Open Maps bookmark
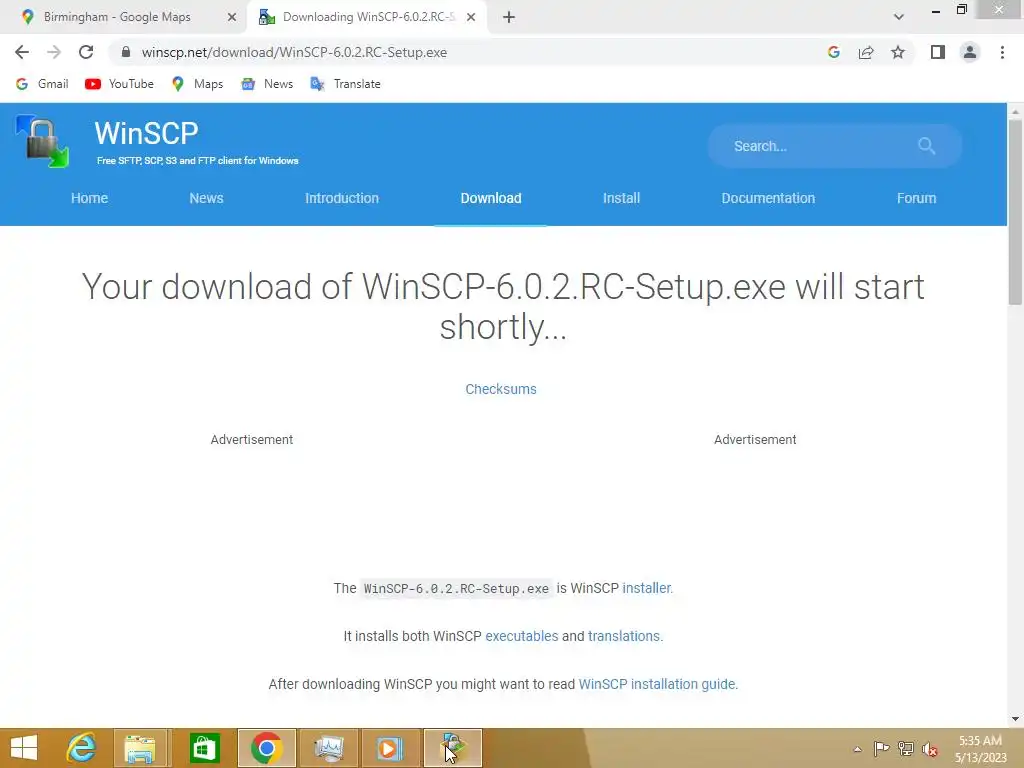 point(197,84)
